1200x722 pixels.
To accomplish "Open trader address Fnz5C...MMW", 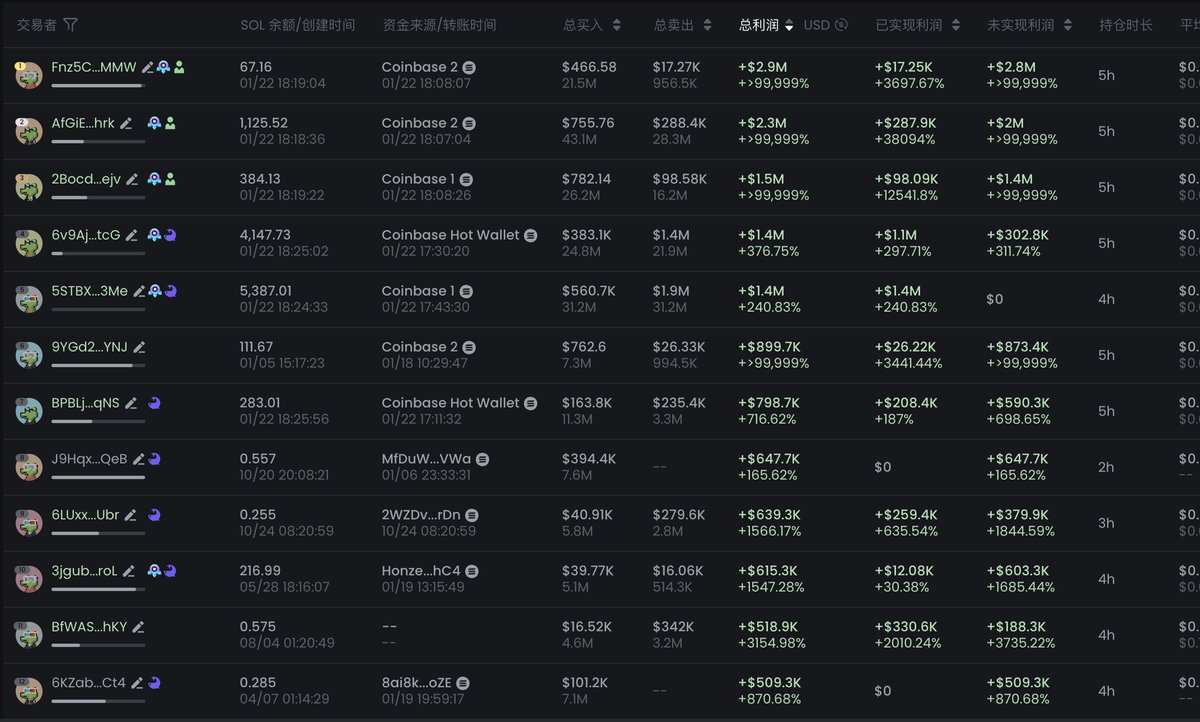I will click(94, 67).
